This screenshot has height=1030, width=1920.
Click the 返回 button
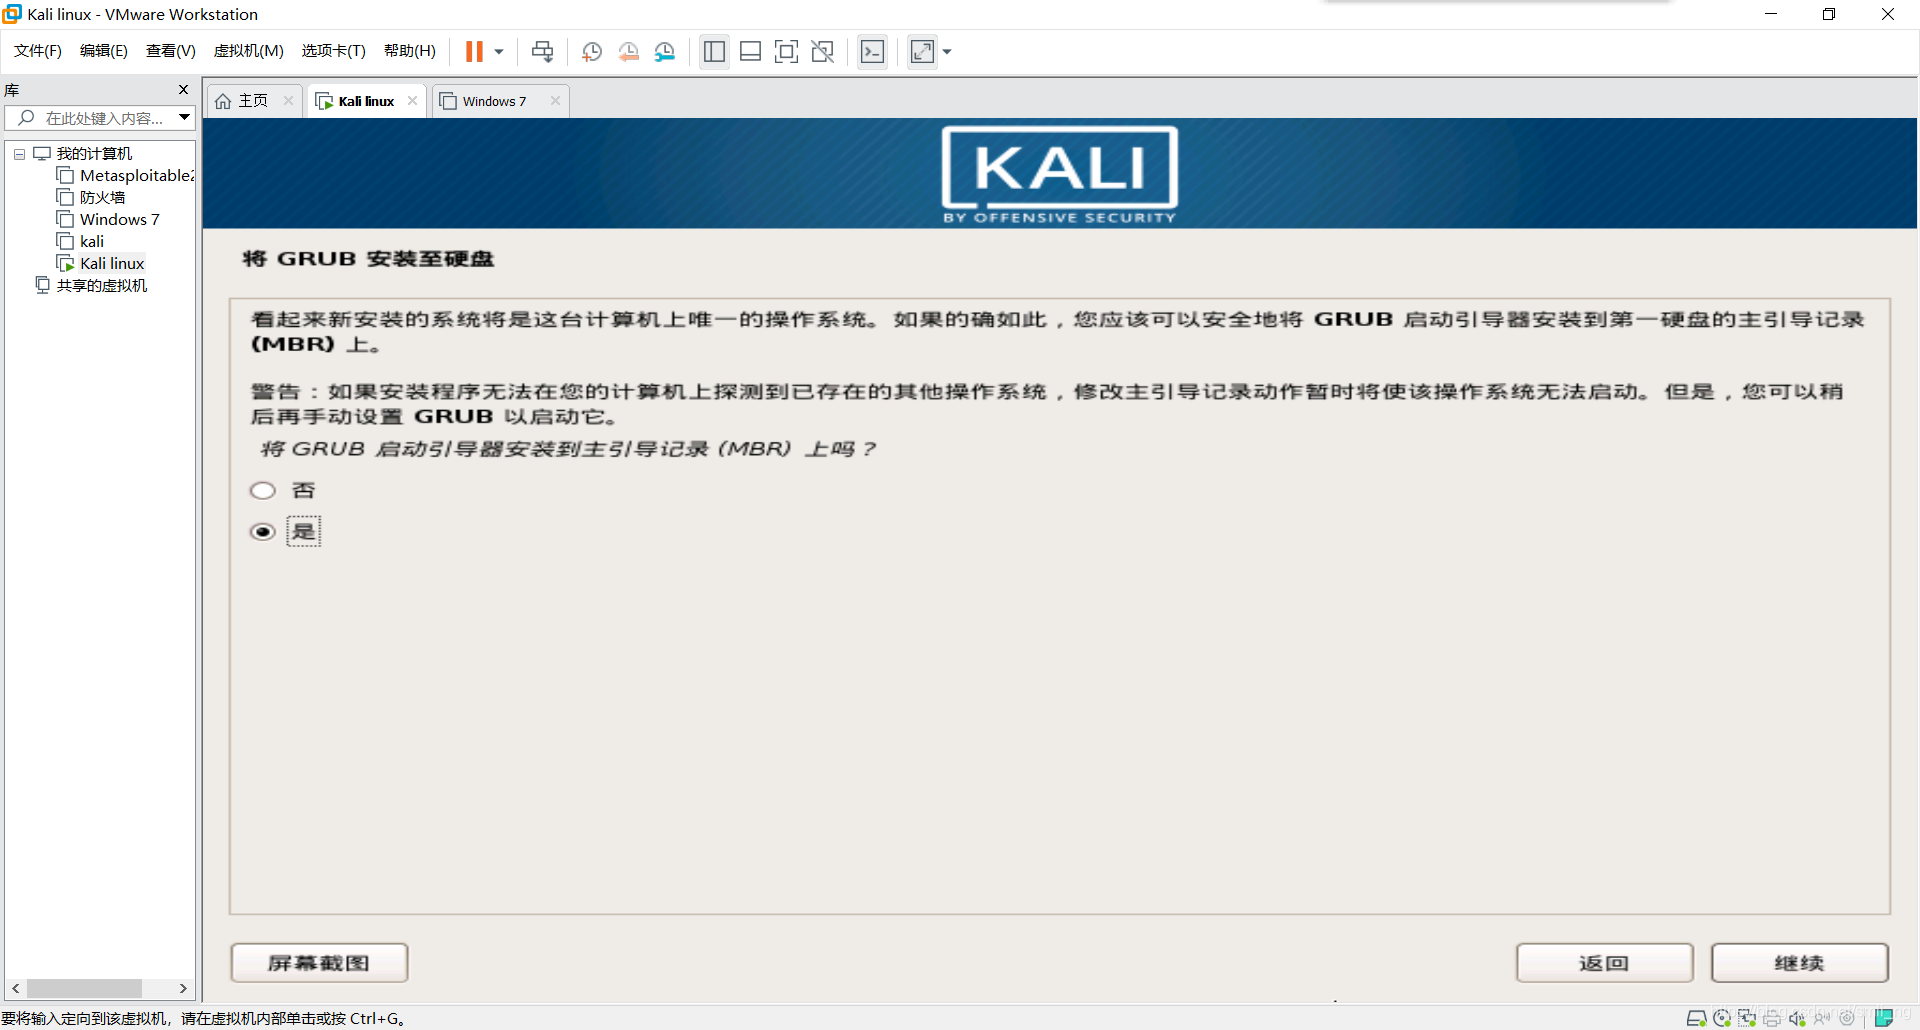click(1604, 963)
